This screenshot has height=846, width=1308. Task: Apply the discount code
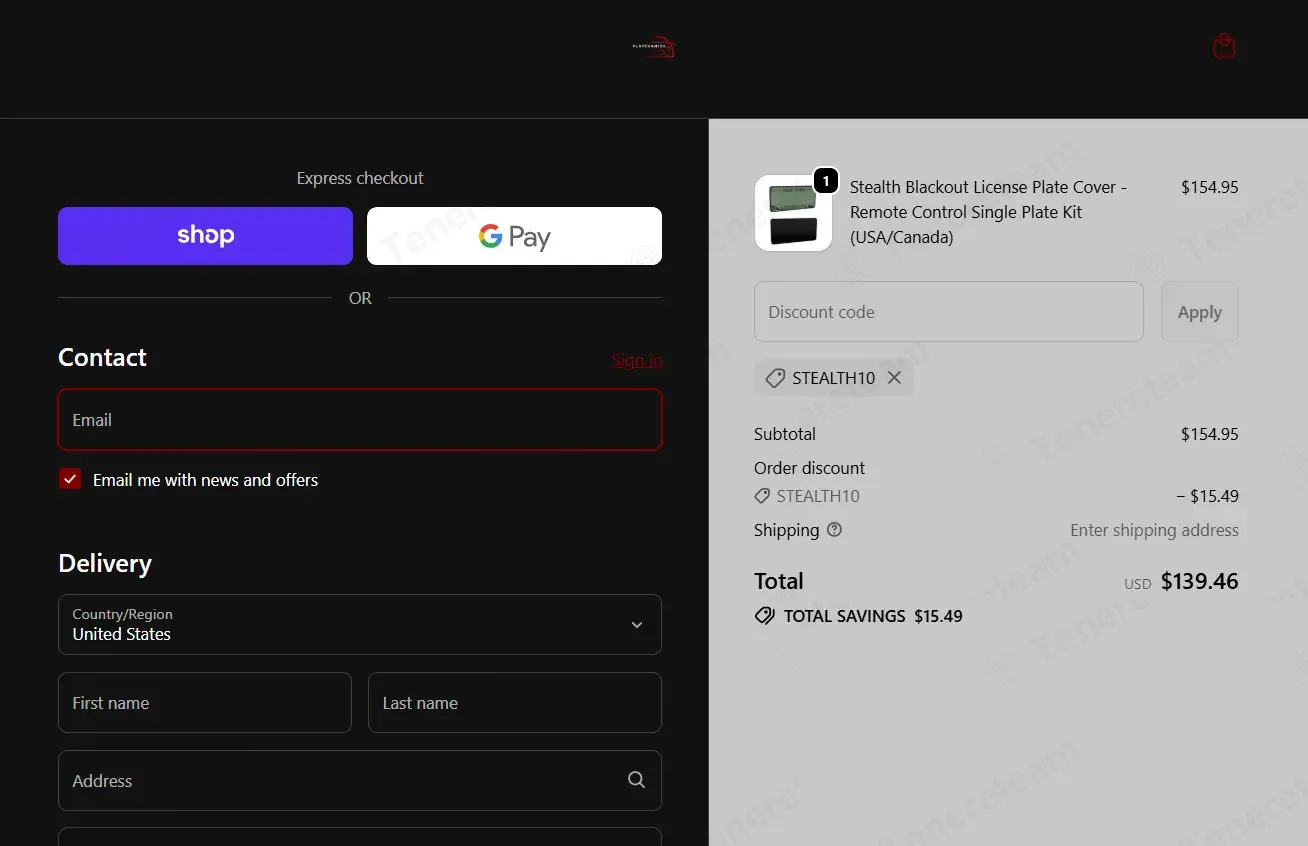pyautogui.click(x=1199, y=312)
